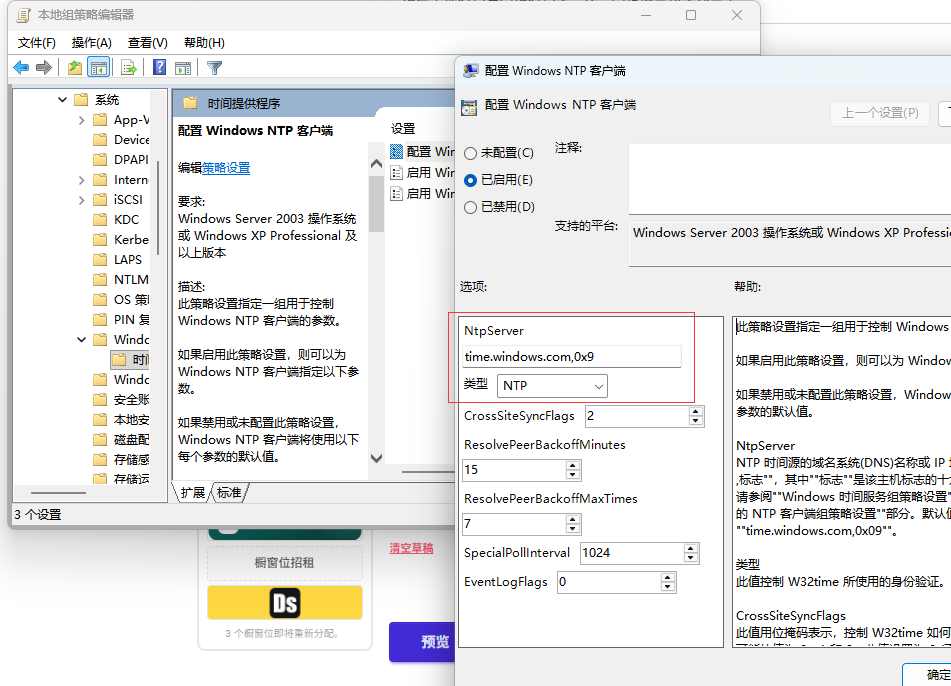Click the NtpServer text input field
Viewport: 951px width, 686px height.
click(x=571, y=357)
